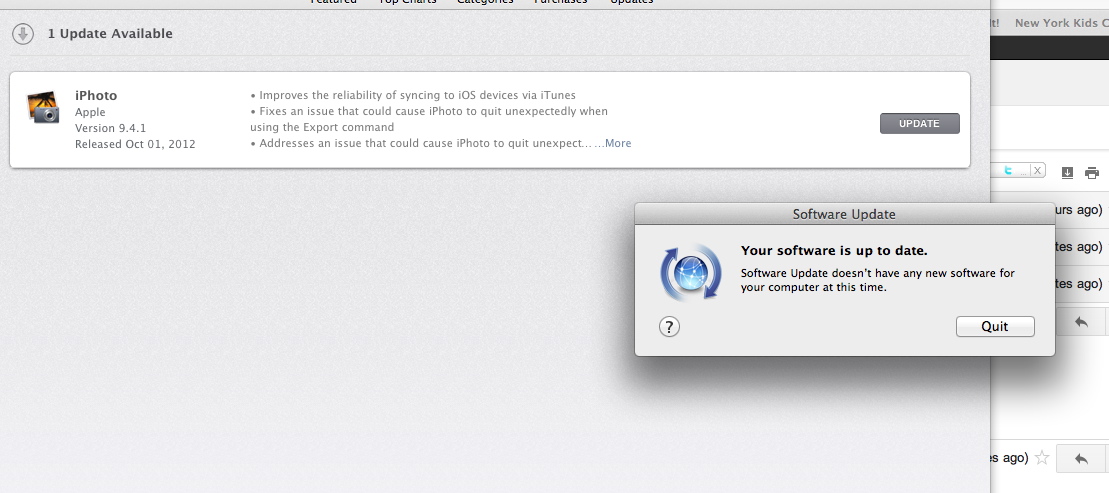
Task: Click the UPDATE button for iPhoto
Action: pyautogui.click(x=919, y=124)
